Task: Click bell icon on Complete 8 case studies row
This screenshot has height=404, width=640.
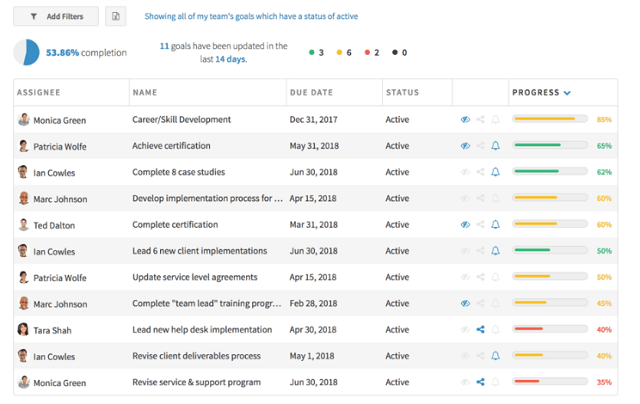Action: (x=496, y=172)
